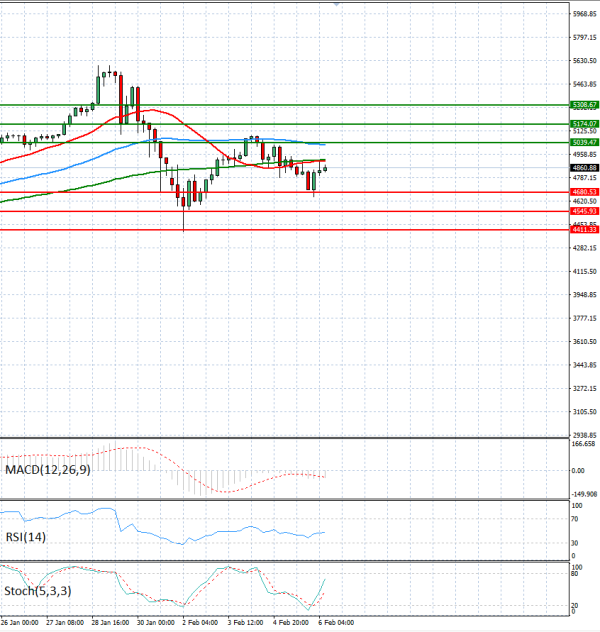600x632 pixels.
Task: Select the 5174.07 green resistance price label
Action: 585,123
